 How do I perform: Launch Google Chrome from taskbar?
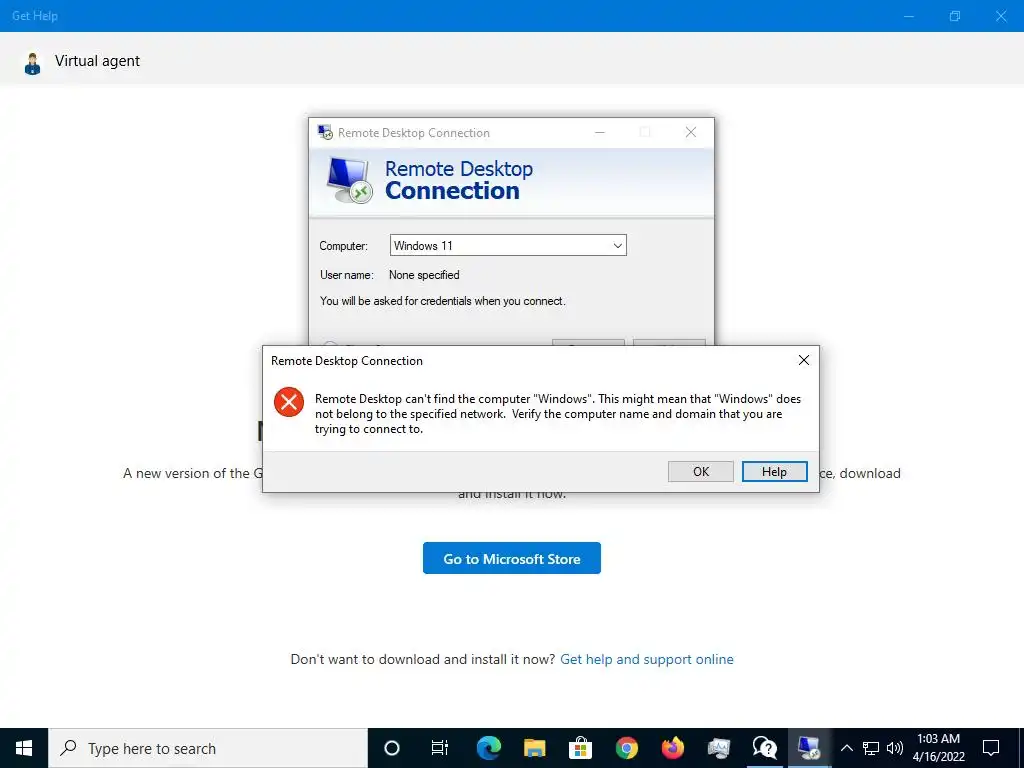626,748
